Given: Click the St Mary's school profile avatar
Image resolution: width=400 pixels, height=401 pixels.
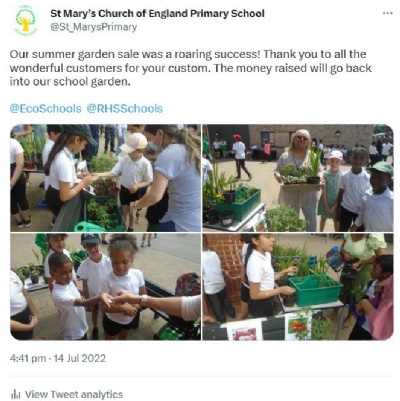Looking at the screenshot, I should tap(26, 21).
